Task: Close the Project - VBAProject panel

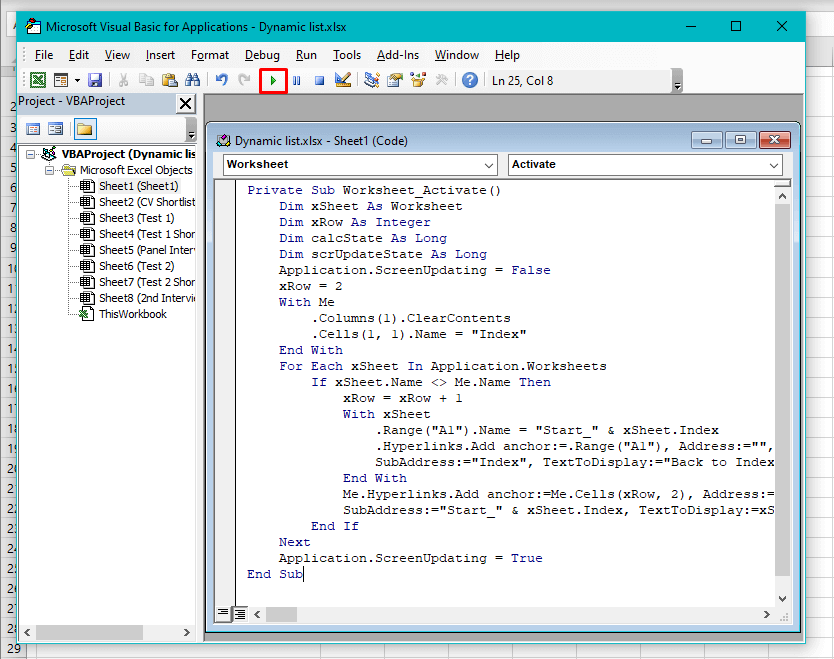Action: (185, 103)
